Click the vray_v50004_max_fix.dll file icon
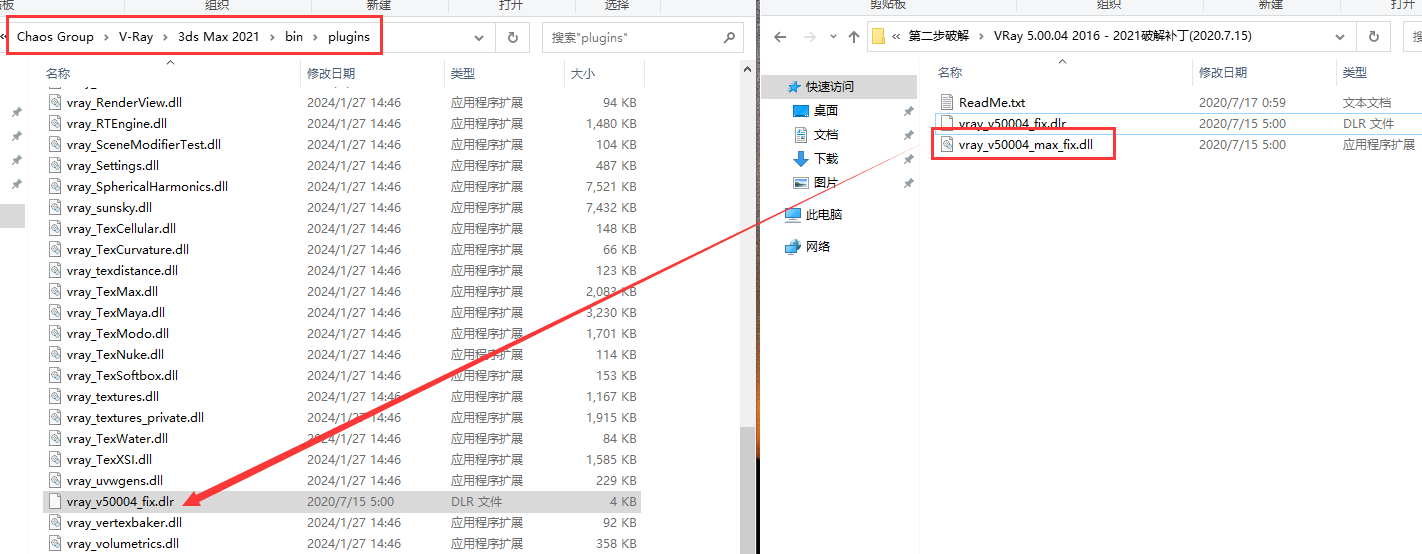 (x=948, y=144)
